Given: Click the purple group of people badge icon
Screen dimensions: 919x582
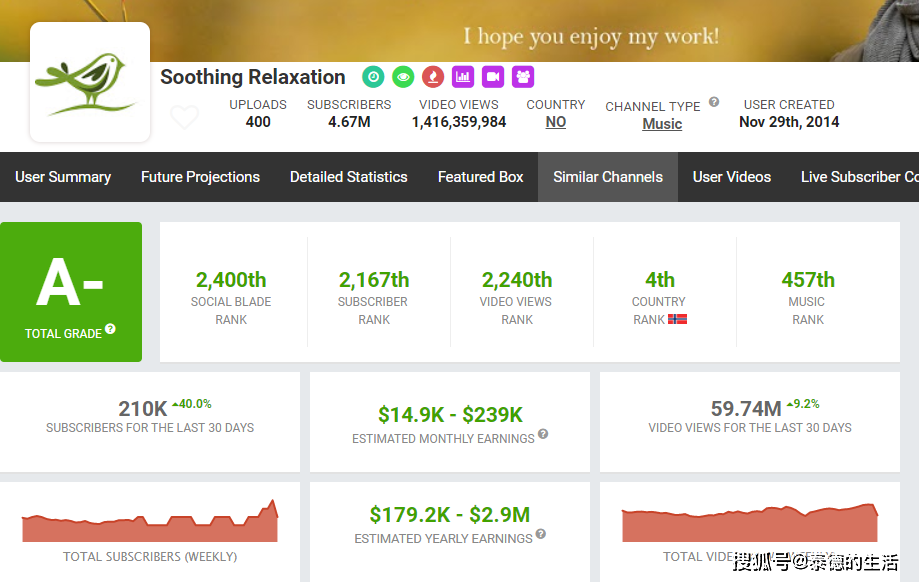Looking at the screenshot, I should coord(523,77).
